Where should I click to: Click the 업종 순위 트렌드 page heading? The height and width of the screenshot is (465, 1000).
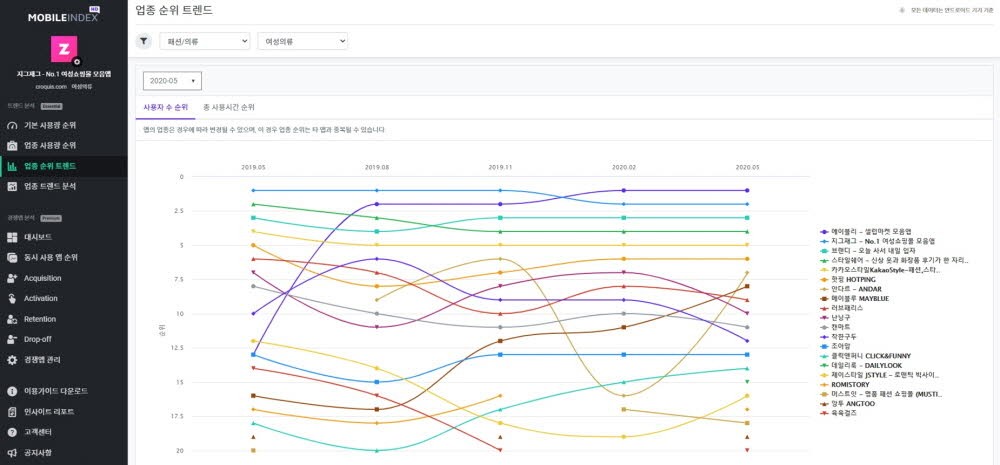click(x=174, y=10)
